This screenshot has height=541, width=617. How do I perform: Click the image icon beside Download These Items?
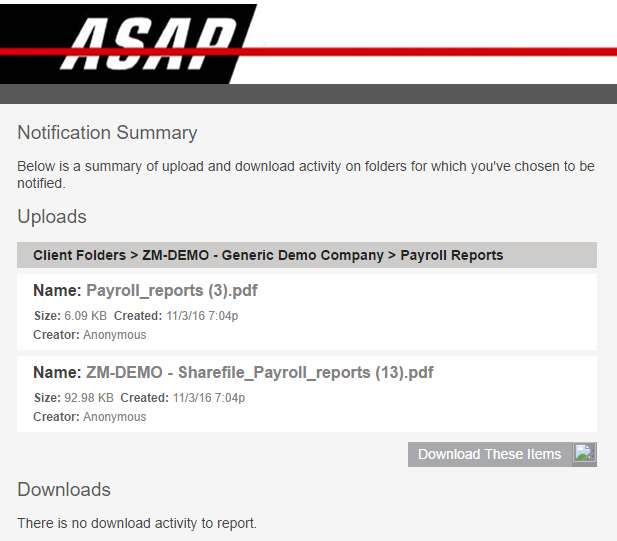click(584, 454)
